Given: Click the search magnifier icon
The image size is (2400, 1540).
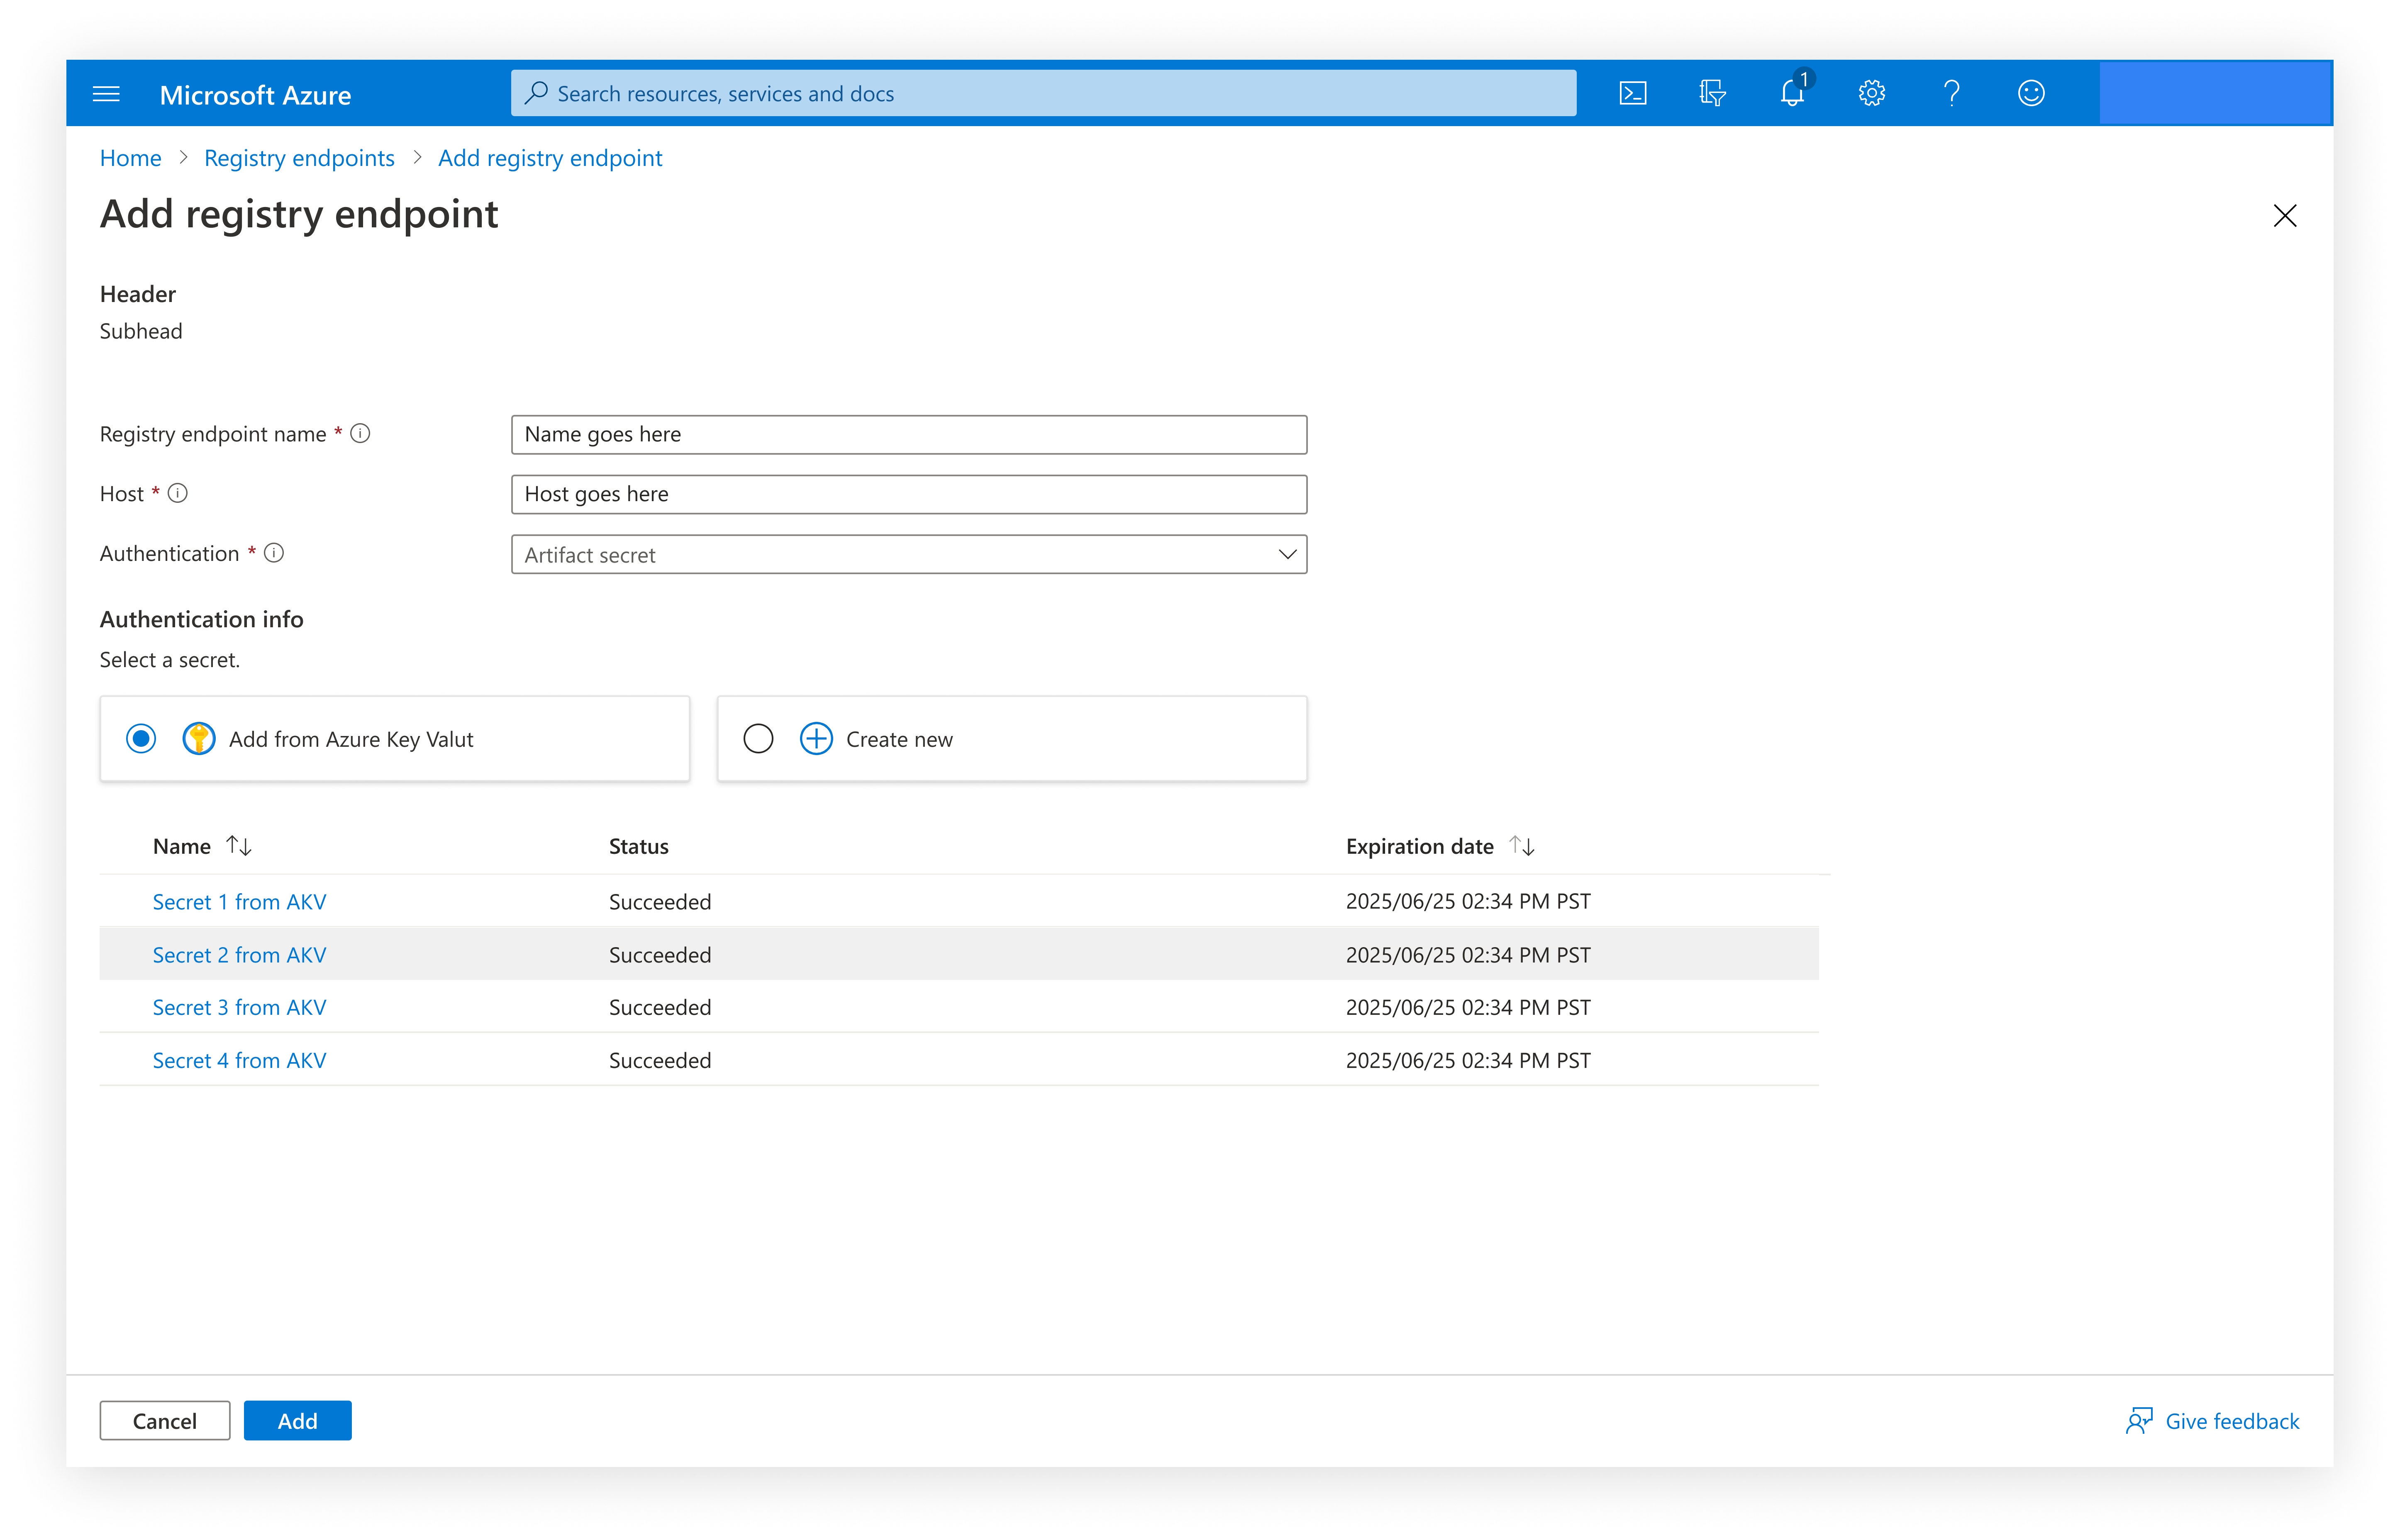Looking at the screenshot, I should click(537, 93).
